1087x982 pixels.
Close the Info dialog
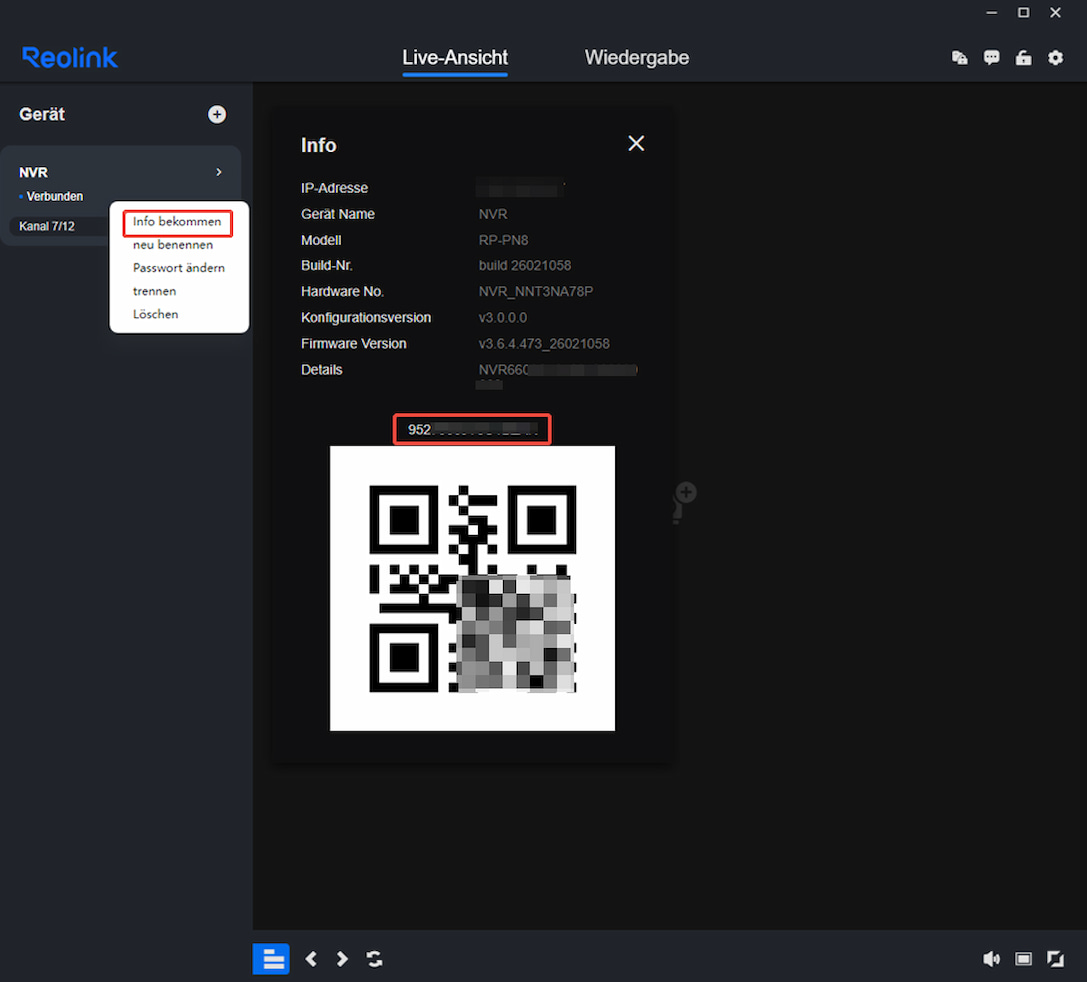point(636,143)
